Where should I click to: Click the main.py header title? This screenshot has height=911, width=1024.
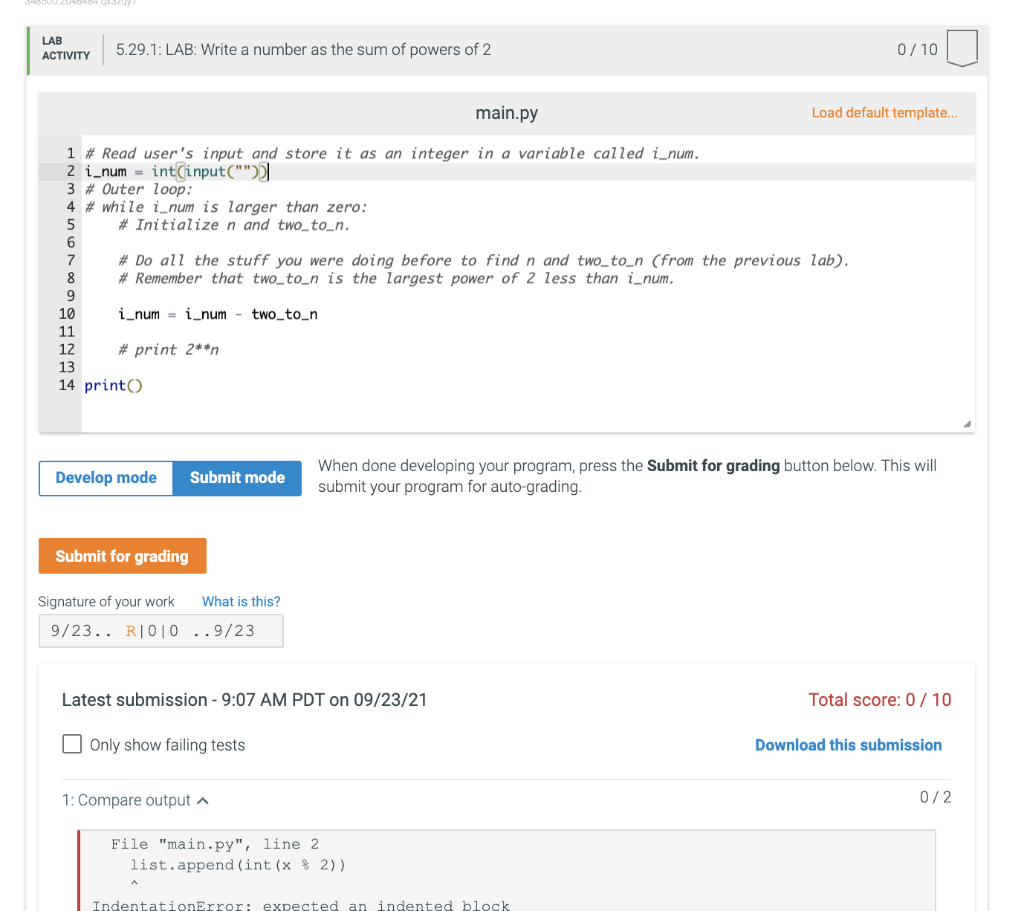point(506,113)
